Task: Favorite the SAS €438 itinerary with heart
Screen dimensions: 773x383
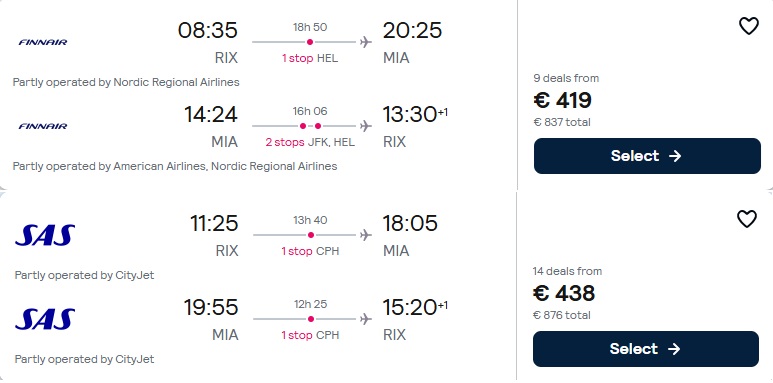Action: click(746, 219)
